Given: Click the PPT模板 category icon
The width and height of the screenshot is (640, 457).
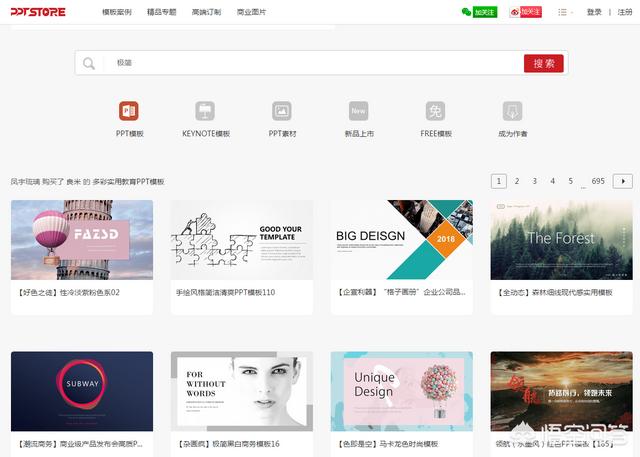Looking at the screenshot, I should 129,111.
